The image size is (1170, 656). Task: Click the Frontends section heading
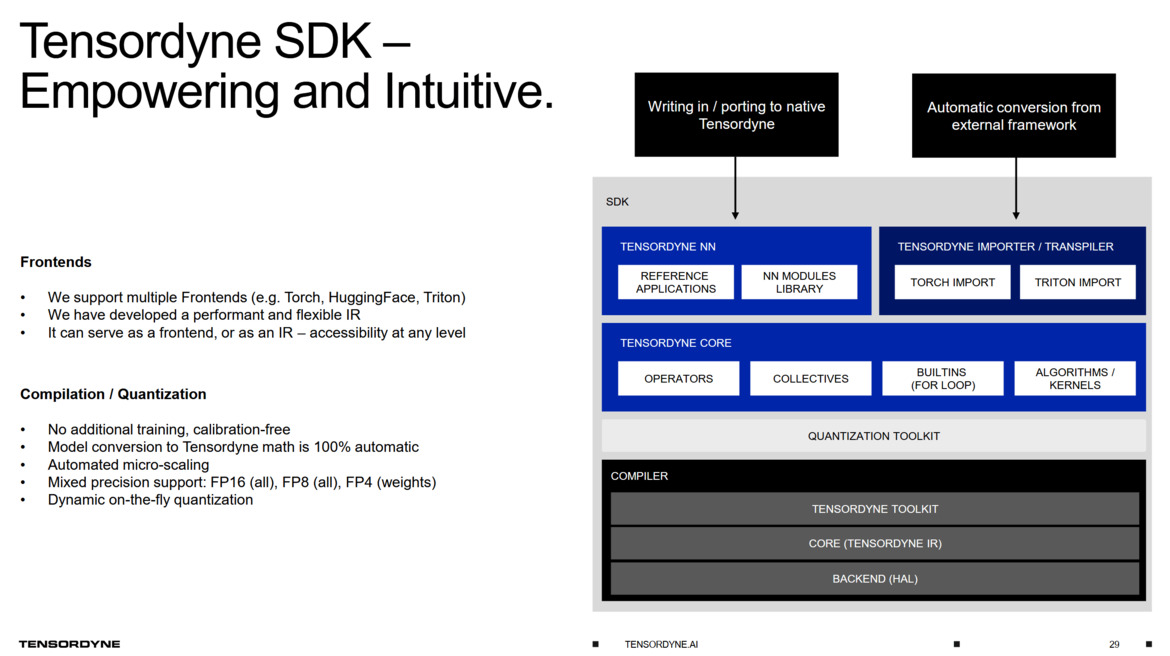coord(56,262)
